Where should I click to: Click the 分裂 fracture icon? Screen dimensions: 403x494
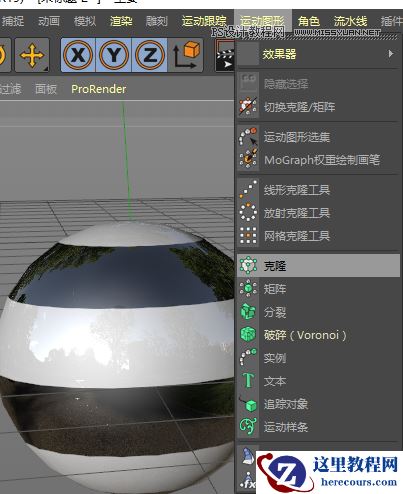point(248,311)
